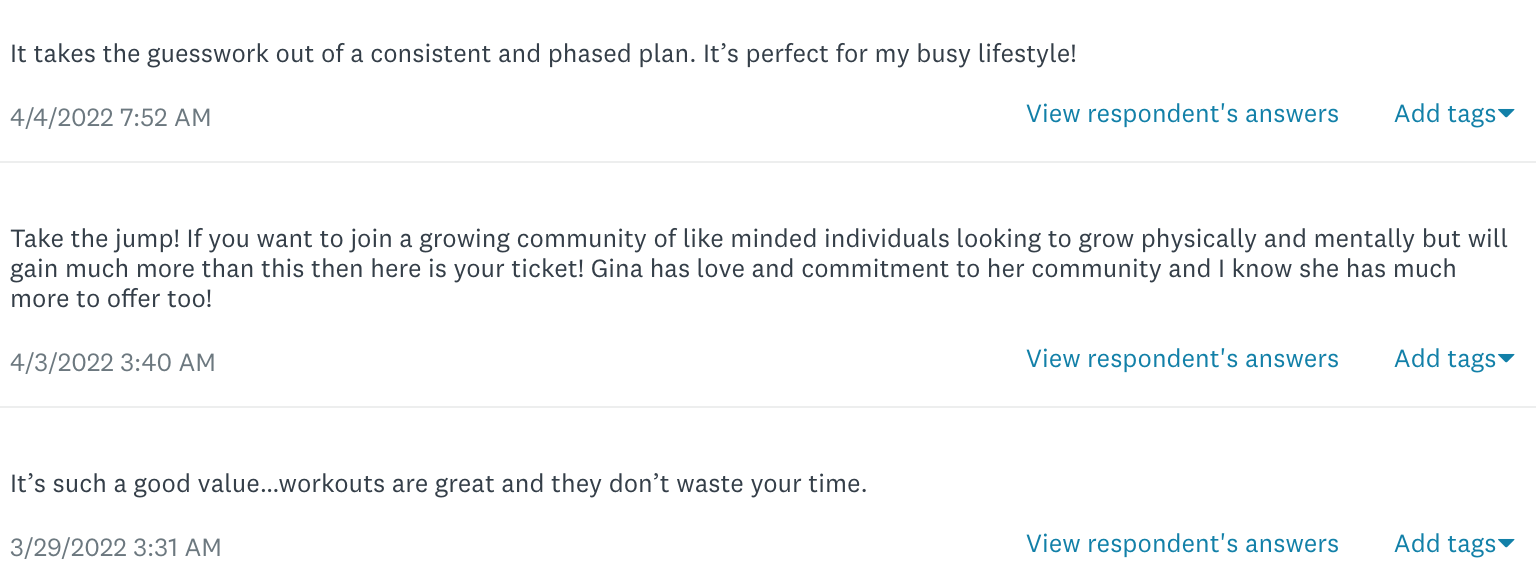The width and height of the screenshot is (1536, 586).
Task: Click the 4/3/2022 3:40 AM timestamp
Action: click(x=112, y=362)
